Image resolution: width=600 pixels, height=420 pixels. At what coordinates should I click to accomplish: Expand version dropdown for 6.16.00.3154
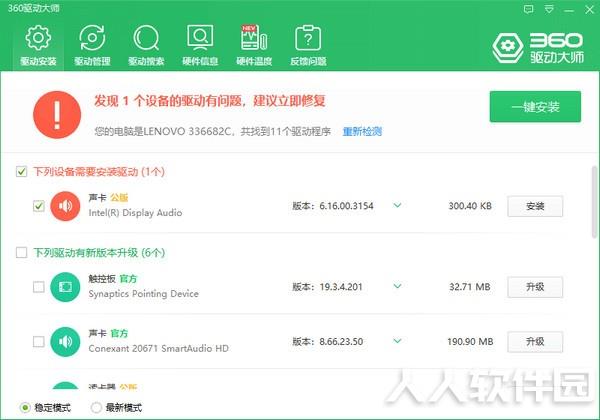(x=397, y=205)
